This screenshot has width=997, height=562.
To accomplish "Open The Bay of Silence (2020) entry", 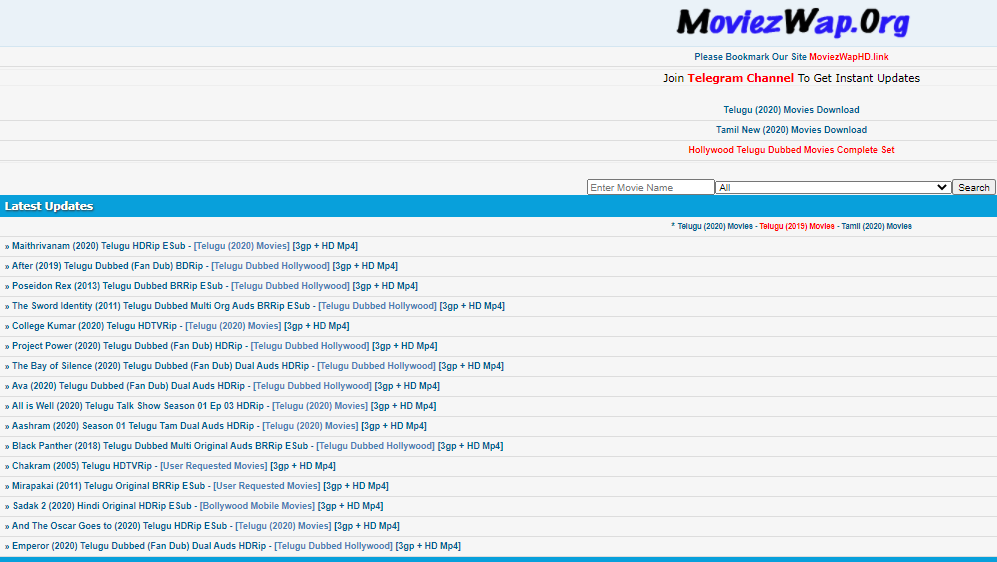I will click(x=160, y=366).
